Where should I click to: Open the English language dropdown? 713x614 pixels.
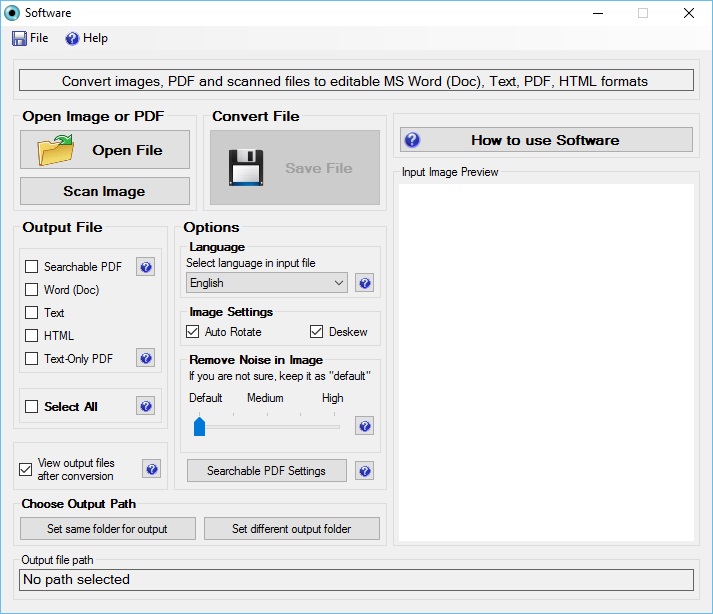tap(266, 283)
